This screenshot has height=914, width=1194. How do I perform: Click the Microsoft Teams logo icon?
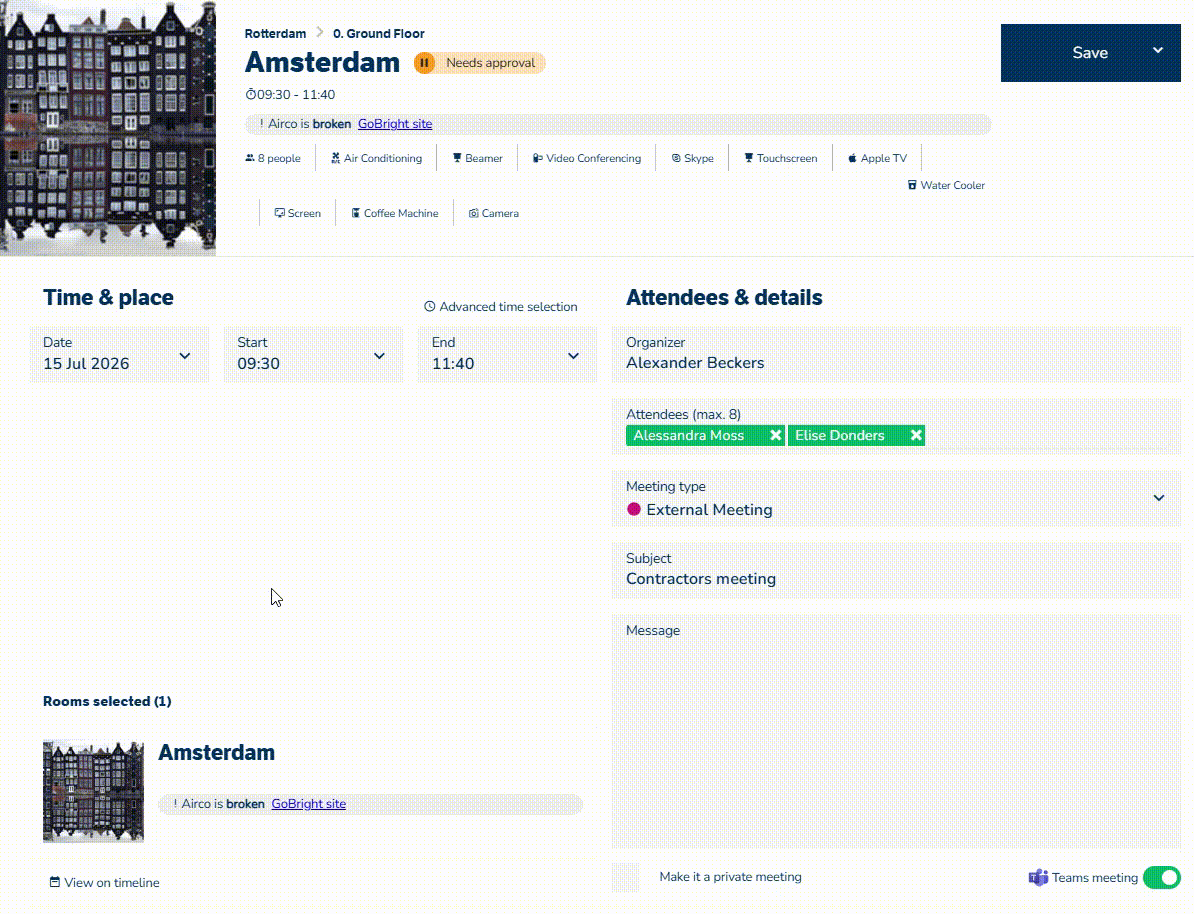click(1038, 877)
